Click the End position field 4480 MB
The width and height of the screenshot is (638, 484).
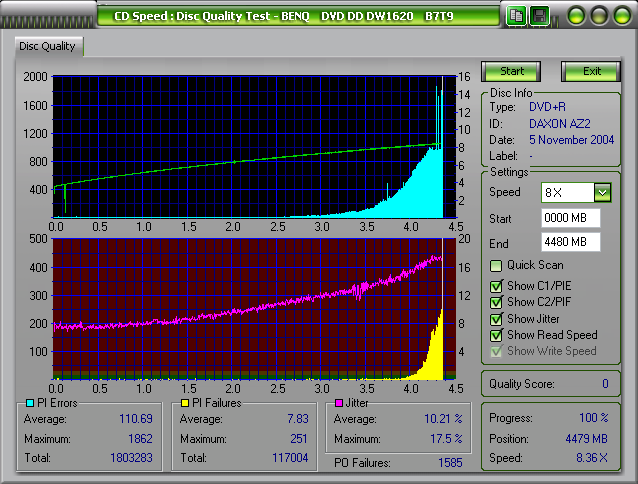click(571, 242)
